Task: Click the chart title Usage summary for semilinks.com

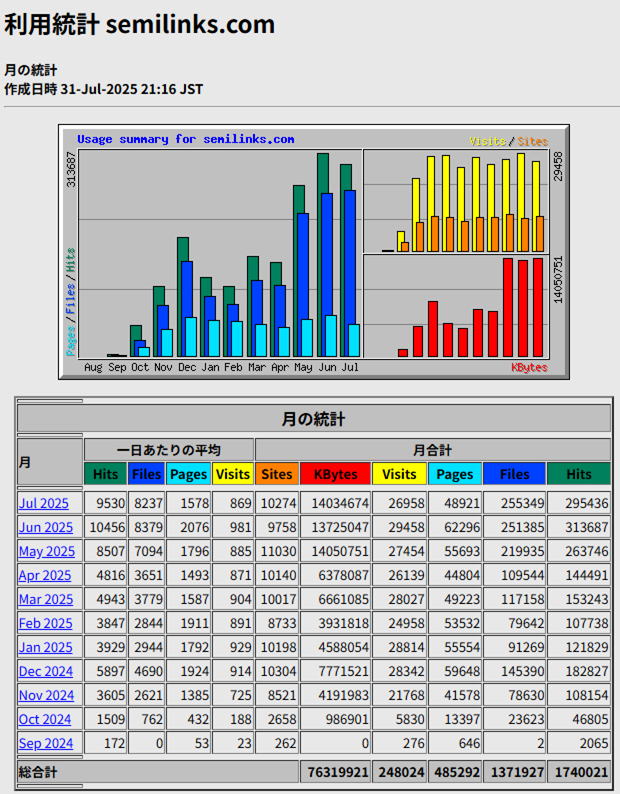Action: point(185,139)
